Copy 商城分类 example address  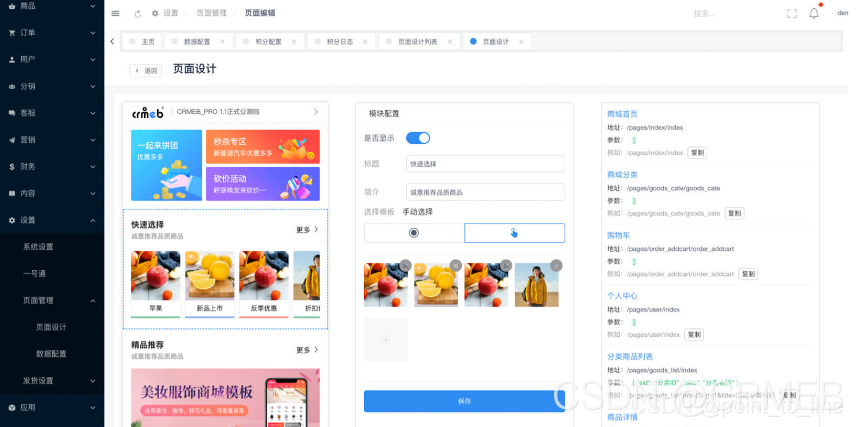click(734, 213)
